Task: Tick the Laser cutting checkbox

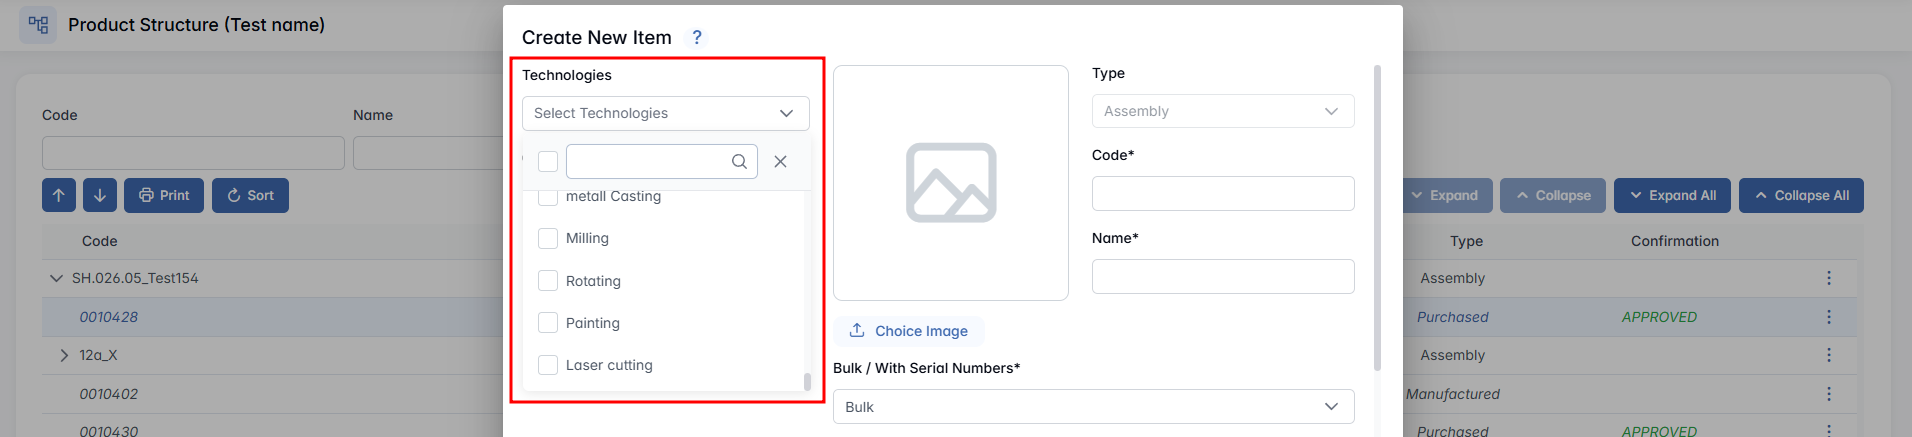Action: point(548,365)
